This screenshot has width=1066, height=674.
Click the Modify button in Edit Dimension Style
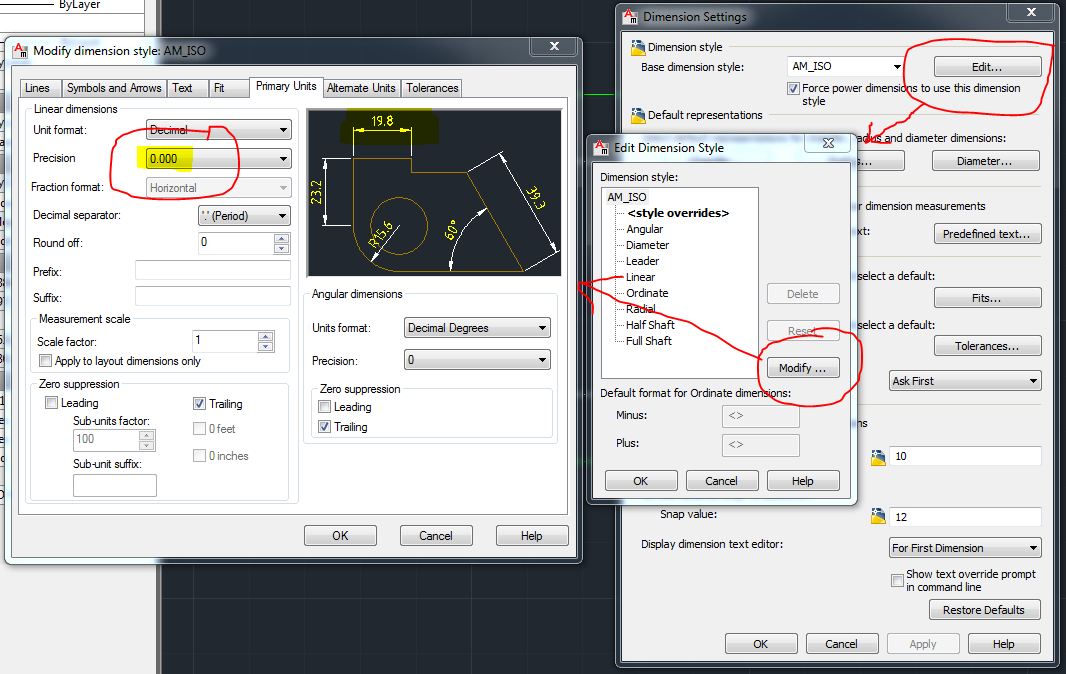(801, 367)
